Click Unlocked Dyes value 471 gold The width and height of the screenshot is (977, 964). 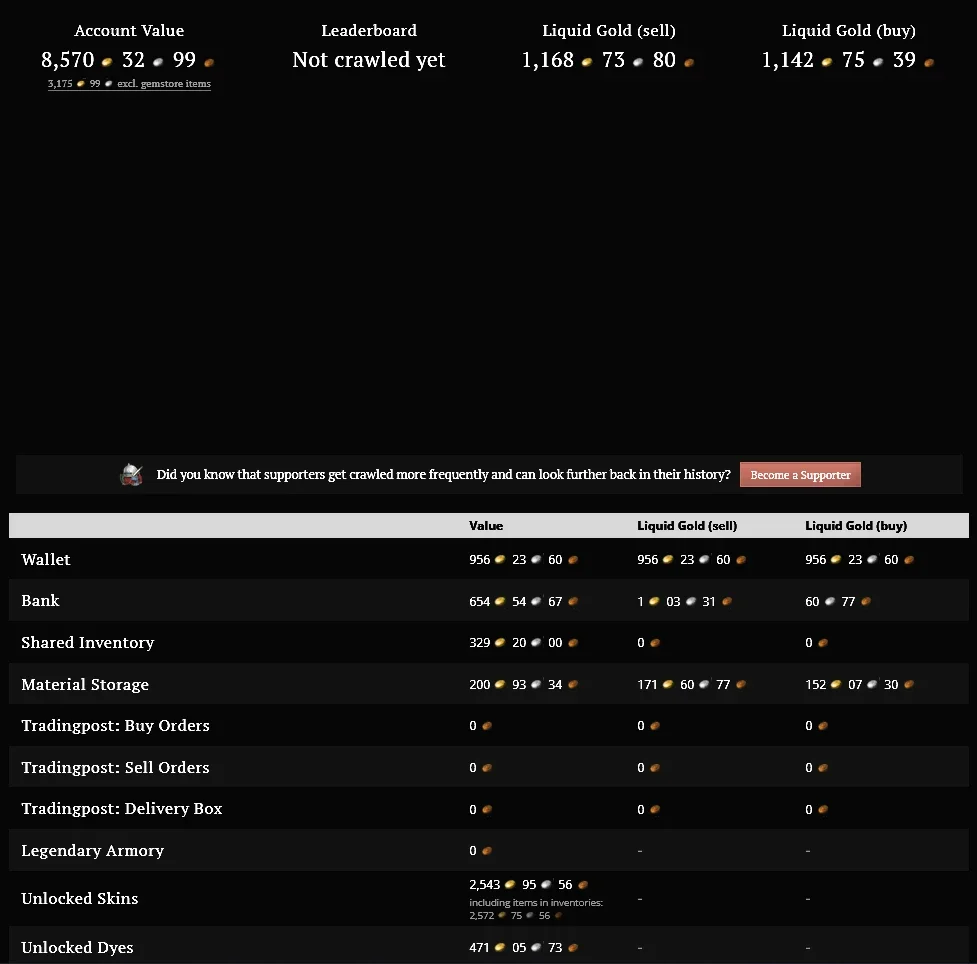tap(523, 947)
